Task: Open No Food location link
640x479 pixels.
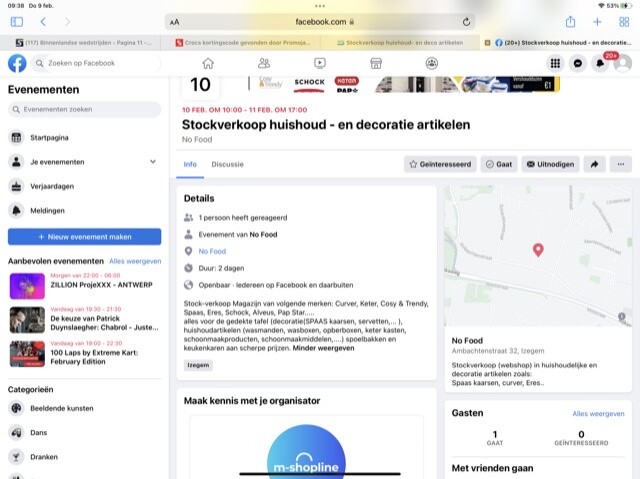Action: (212, 251)
